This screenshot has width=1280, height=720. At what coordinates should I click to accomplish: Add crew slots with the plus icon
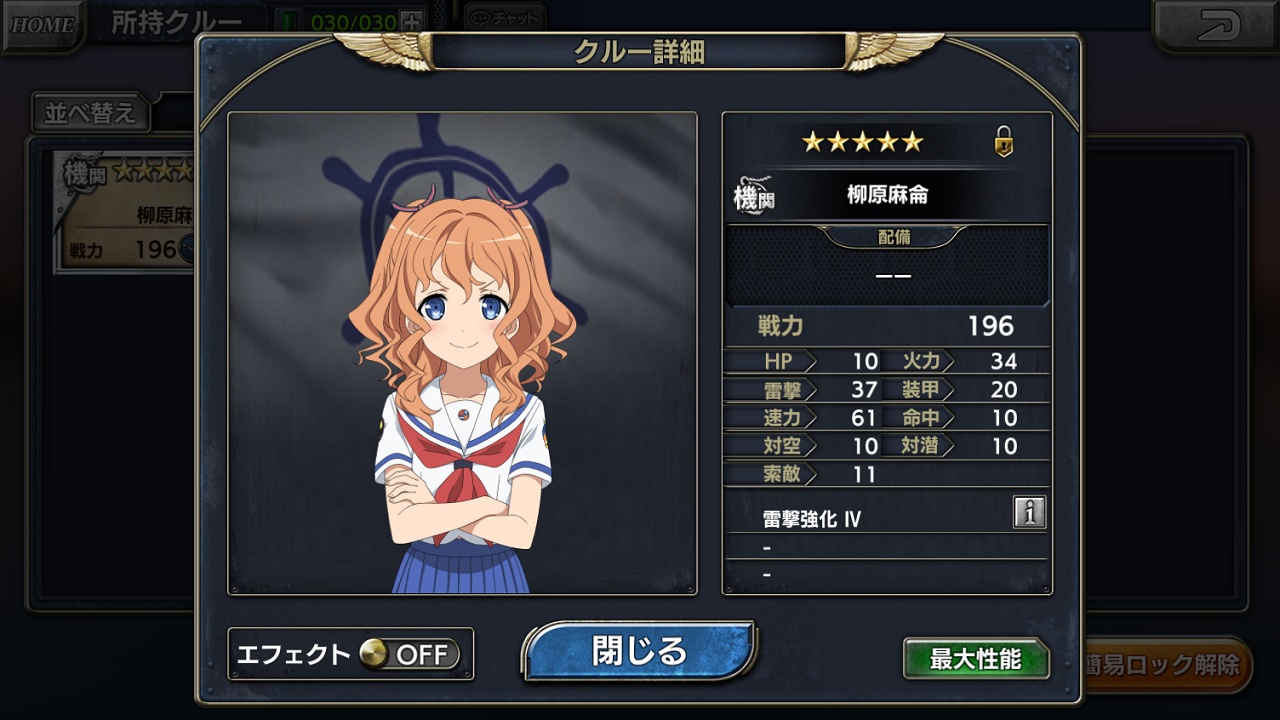tap(411, 21)
